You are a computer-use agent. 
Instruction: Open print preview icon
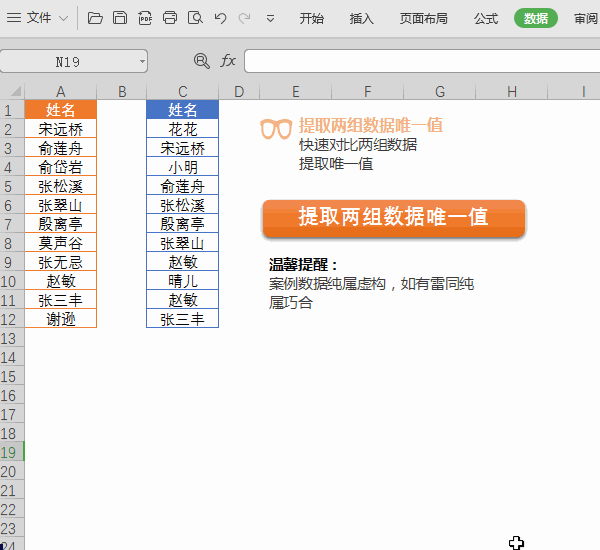coord(195,18)
